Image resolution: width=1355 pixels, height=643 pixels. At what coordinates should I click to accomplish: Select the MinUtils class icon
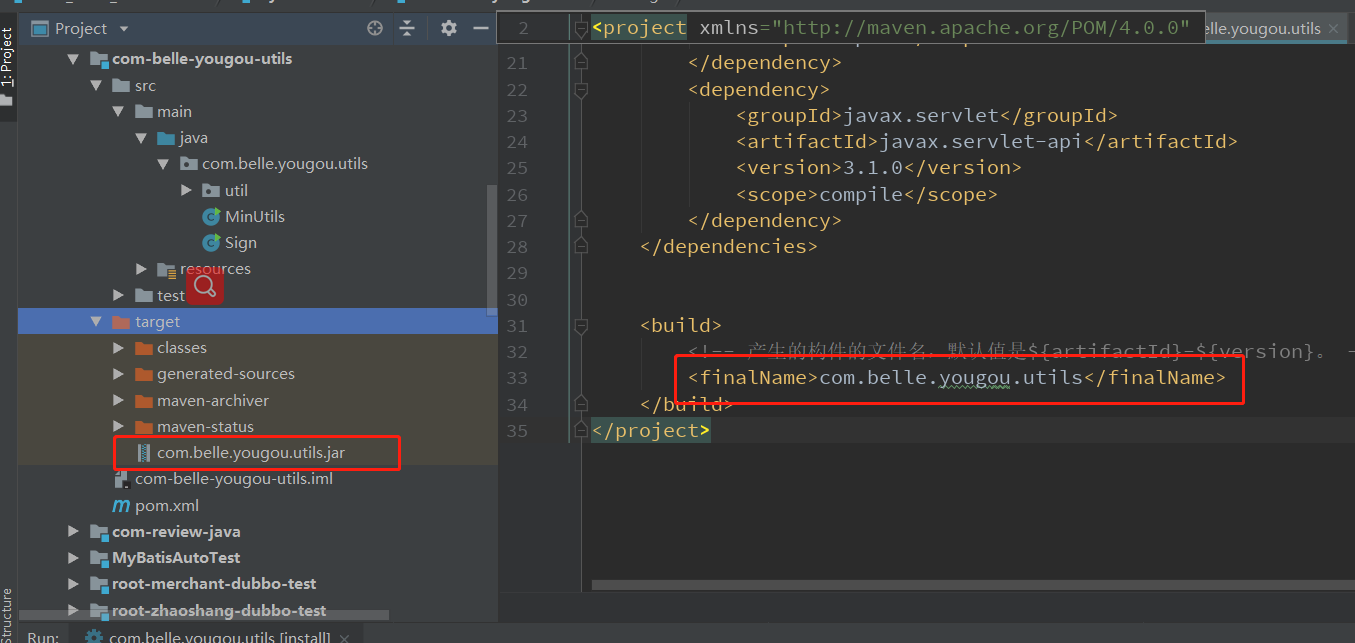pos(211,216)
